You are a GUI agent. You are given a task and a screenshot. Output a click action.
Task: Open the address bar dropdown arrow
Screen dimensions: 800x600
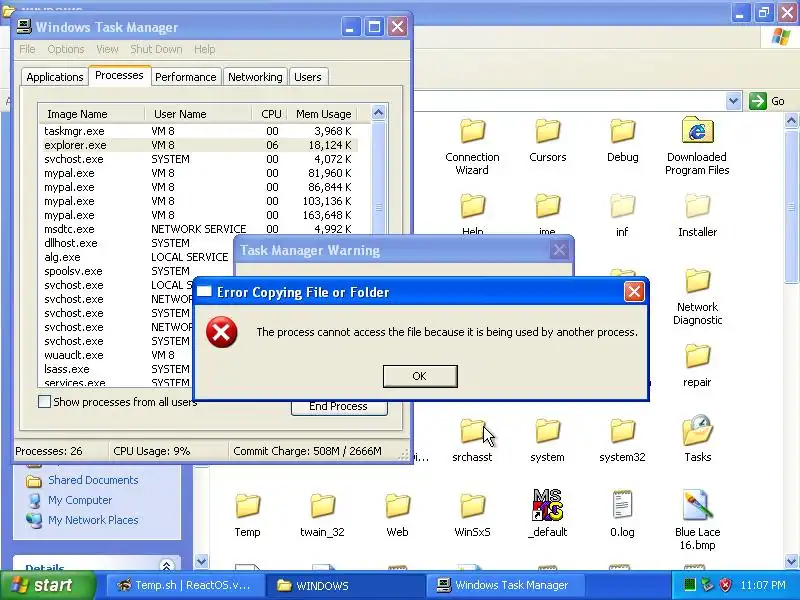coord(733,101)
